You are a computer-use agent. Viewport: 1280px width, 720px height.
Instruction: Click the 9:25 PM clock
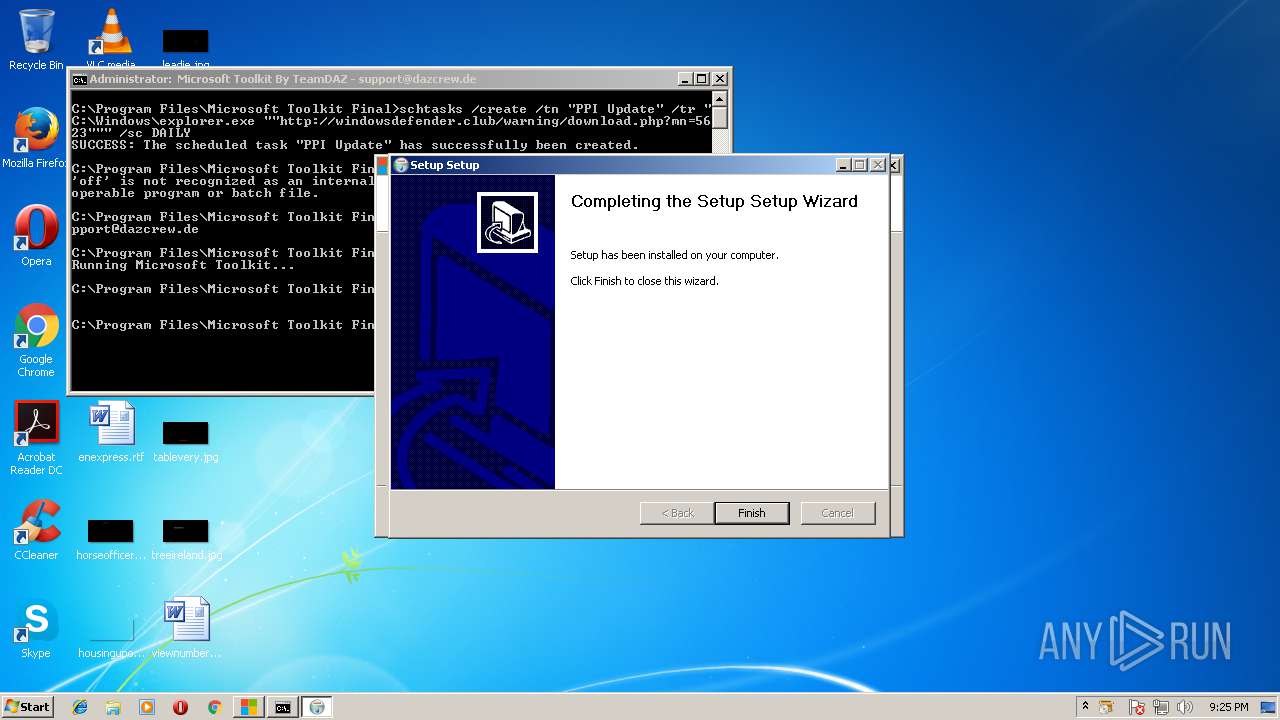[1228, 707]
